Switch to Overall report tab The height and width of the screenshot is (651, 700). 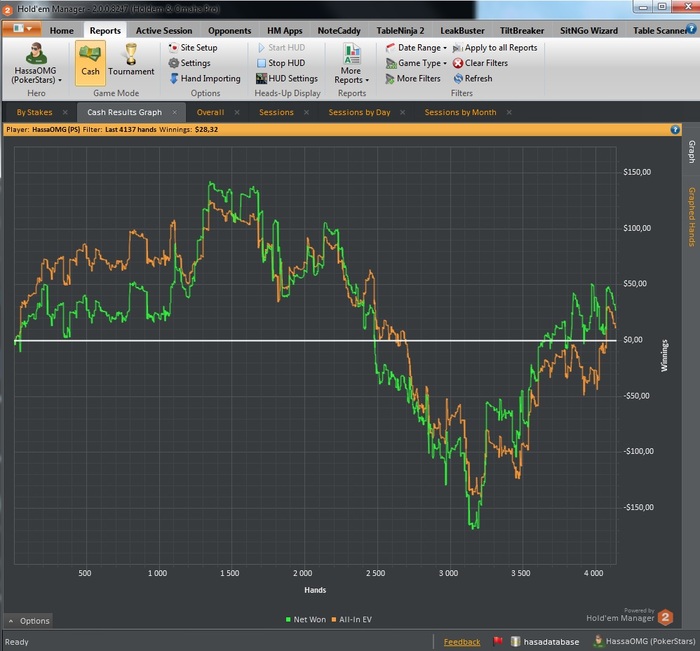click(x=210, y=112)
